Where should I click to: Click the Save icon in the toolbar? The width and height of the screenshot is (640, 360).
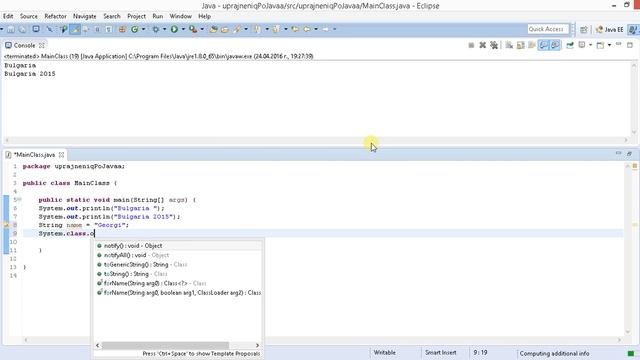tap(11, 29)
